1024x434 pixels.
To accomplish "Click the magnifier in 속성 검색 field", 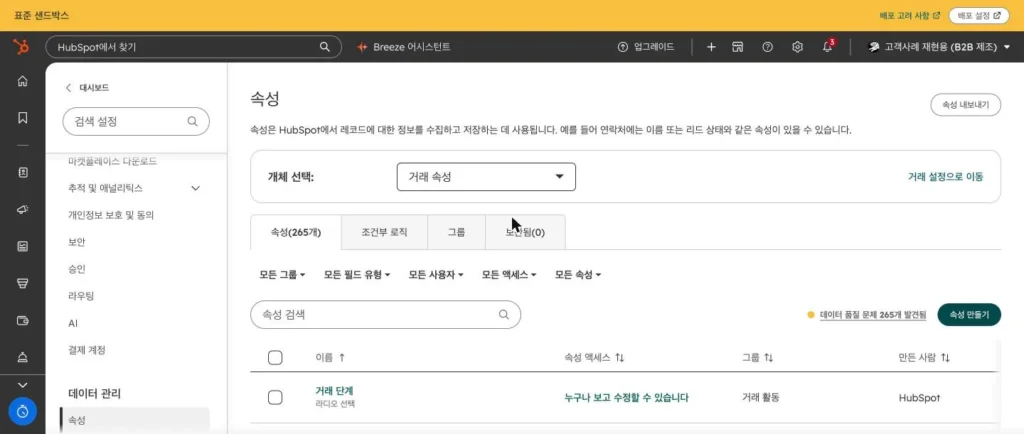I will pos(504,315).
